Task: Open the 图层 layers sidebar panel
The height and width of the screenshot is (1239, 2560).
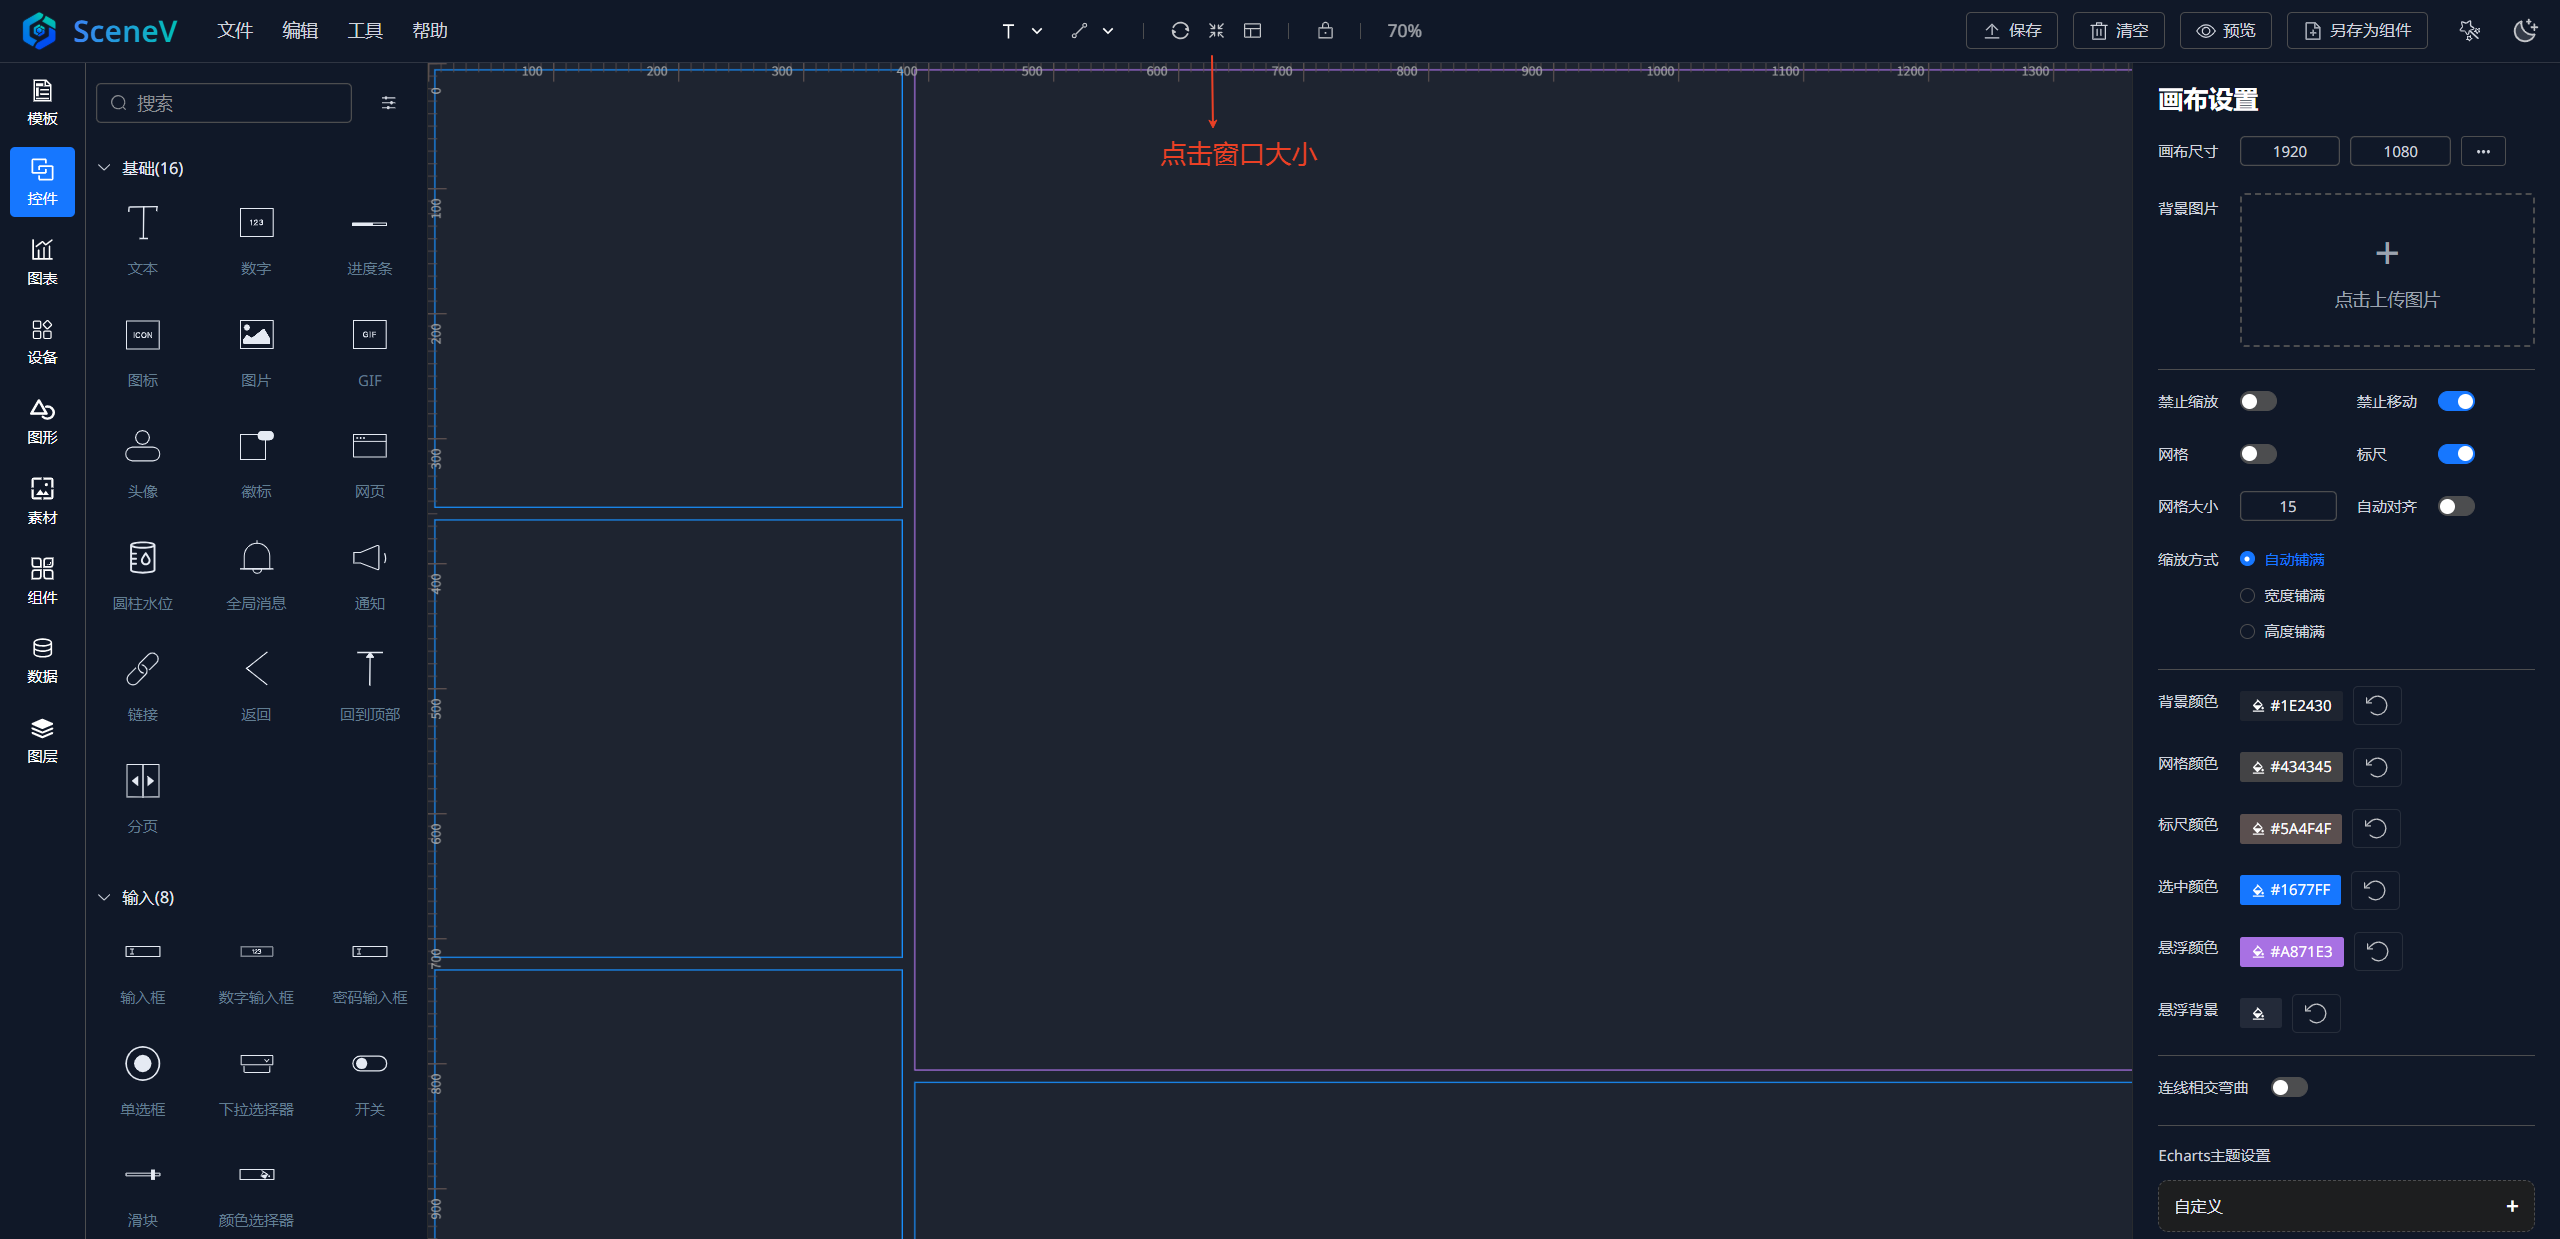Action: click(42, 740)
